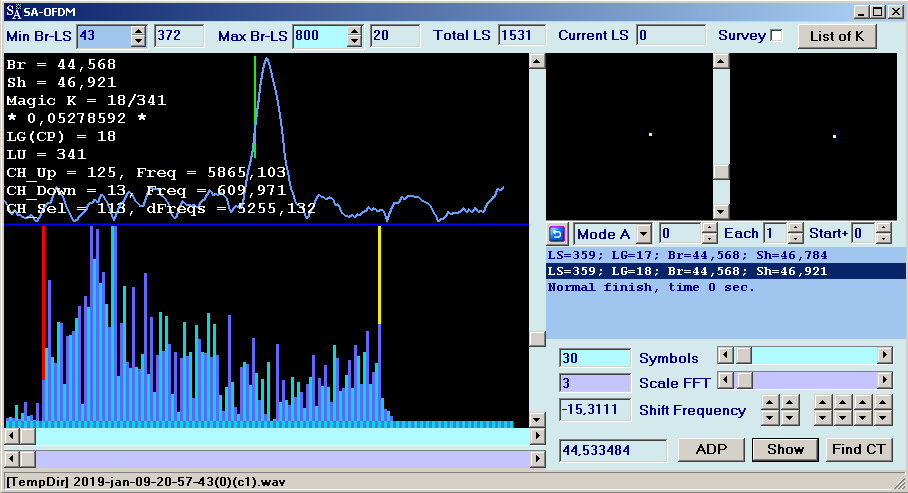Open the Mode A dropdown
908x493 pixels.
(643, 234)
